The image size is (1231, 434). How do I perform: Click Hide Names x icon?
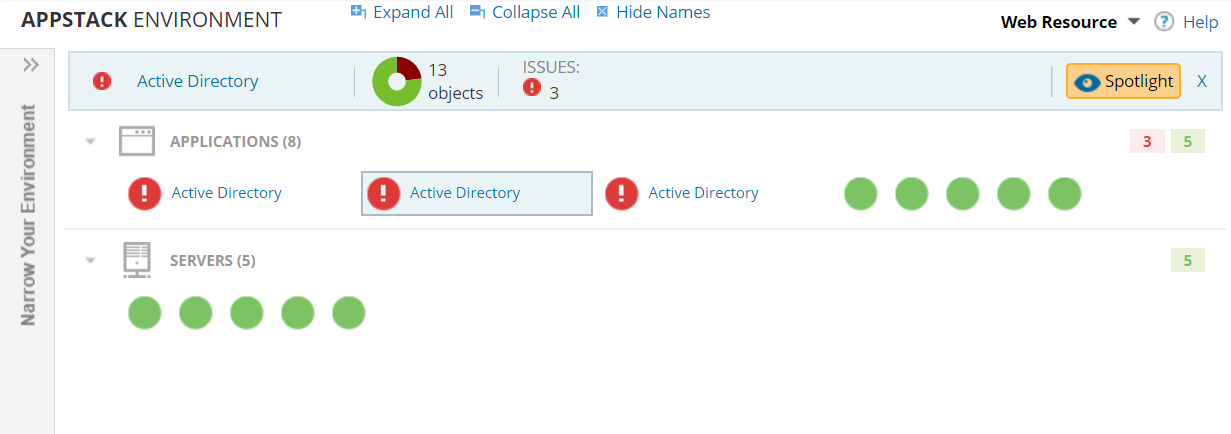coord(602,12)
